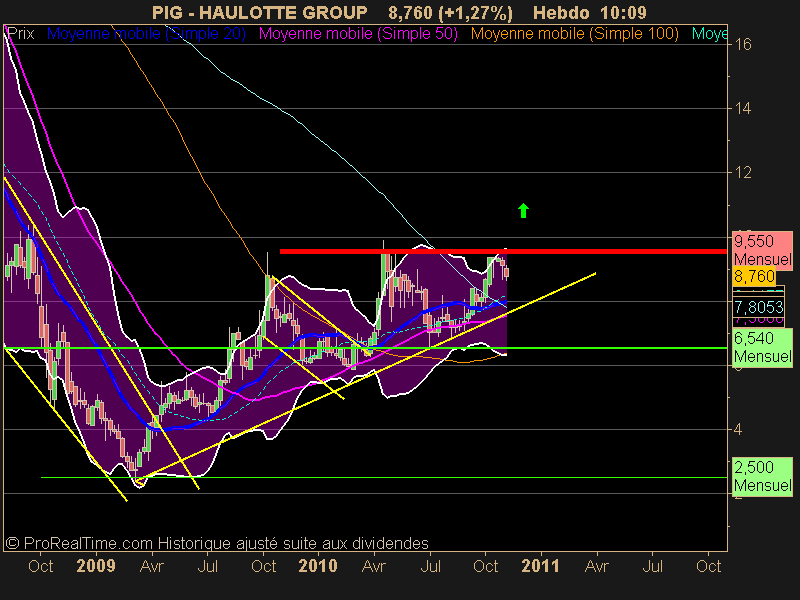800x600 pixels.
Task: Click the 'Prix' legend label
Action: pos(21,34)
